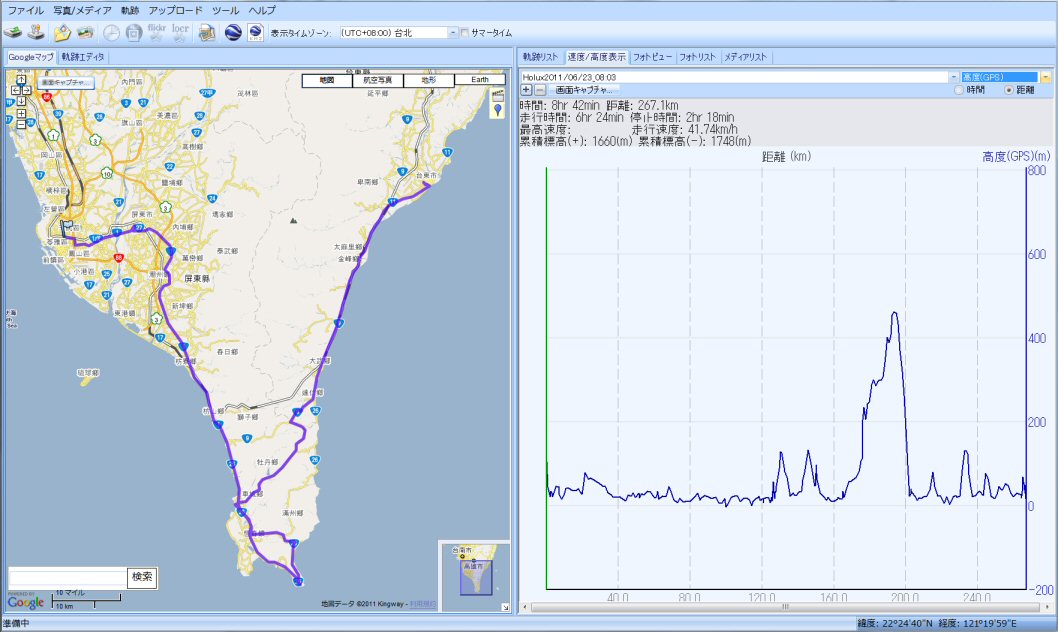Zoom out the elevation chart with minus
The height and width of the screenshot is (632, 1058).
coord(540,90)
